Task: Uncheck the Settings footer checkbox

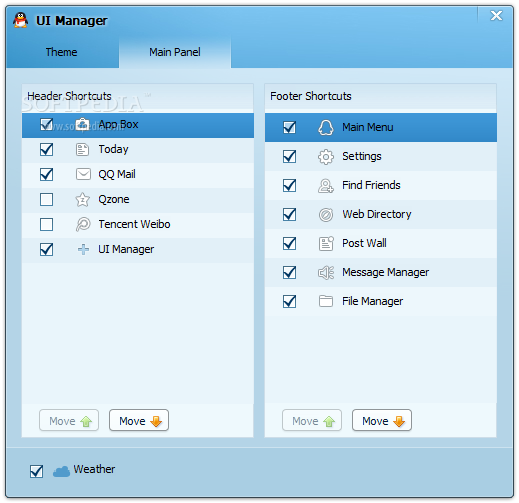Action: [x=289, y=156]
